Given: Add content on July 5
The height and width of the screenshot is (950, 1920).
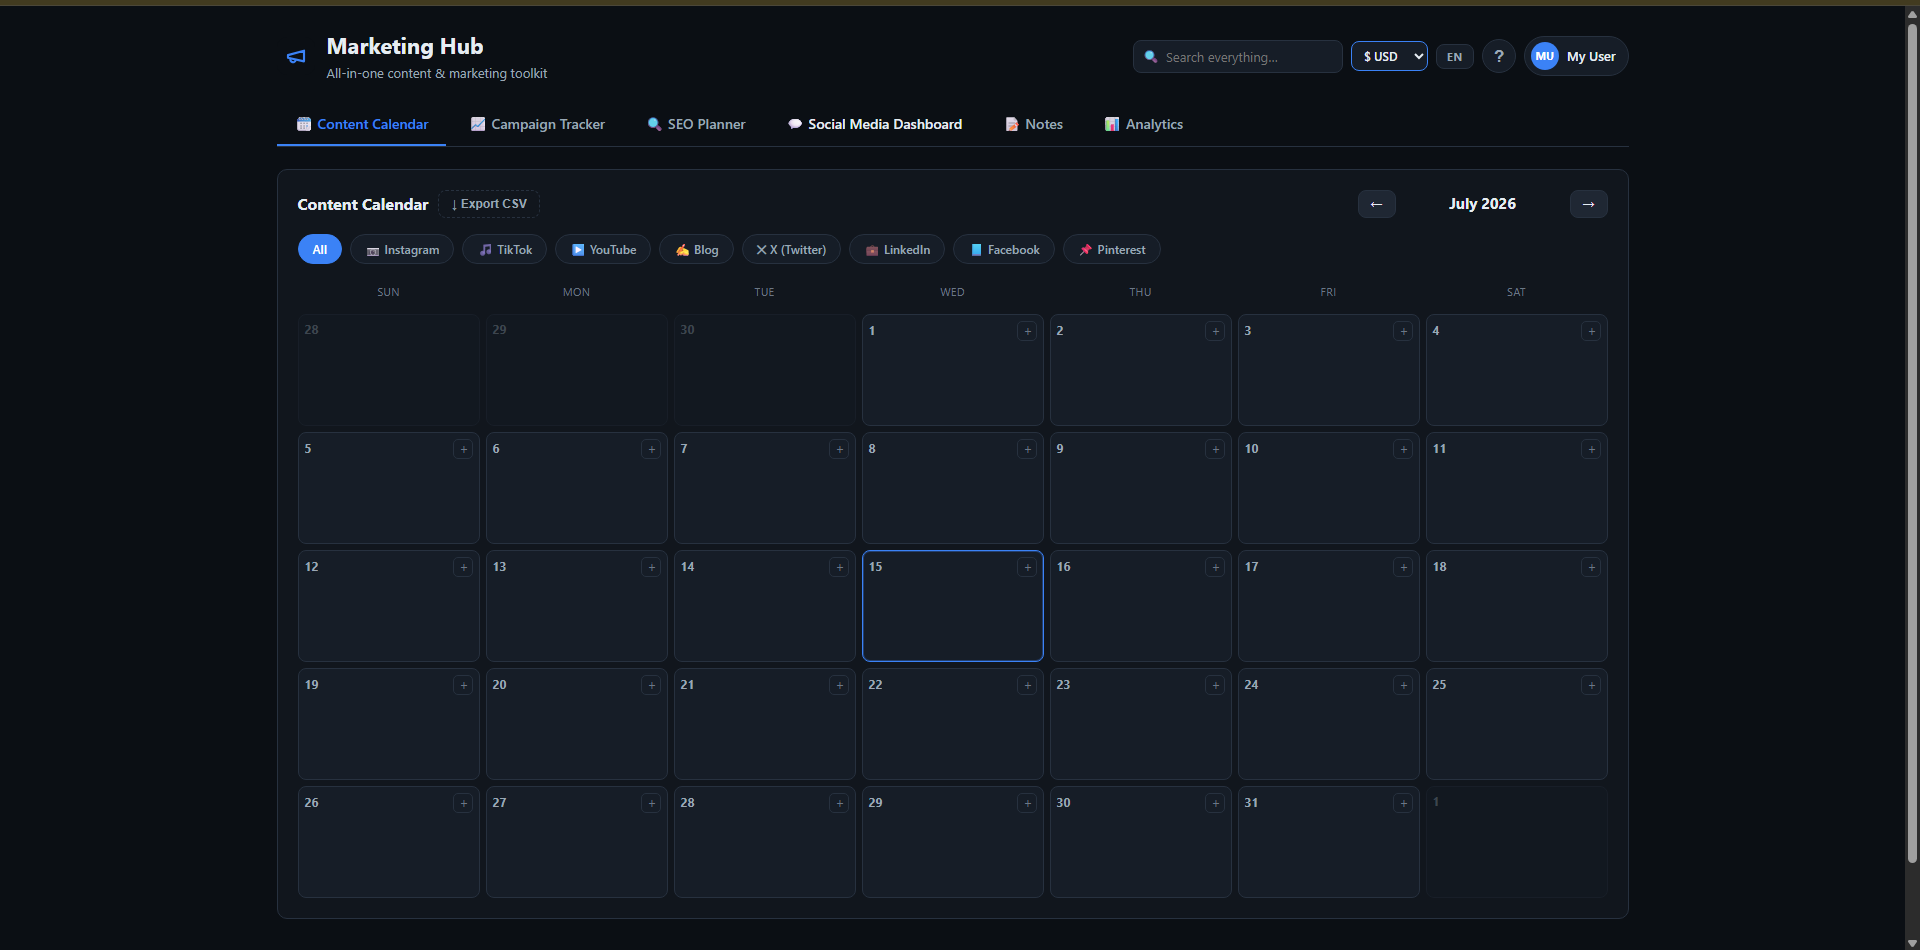Looking at the screenshot, I should tap(463, 449).
